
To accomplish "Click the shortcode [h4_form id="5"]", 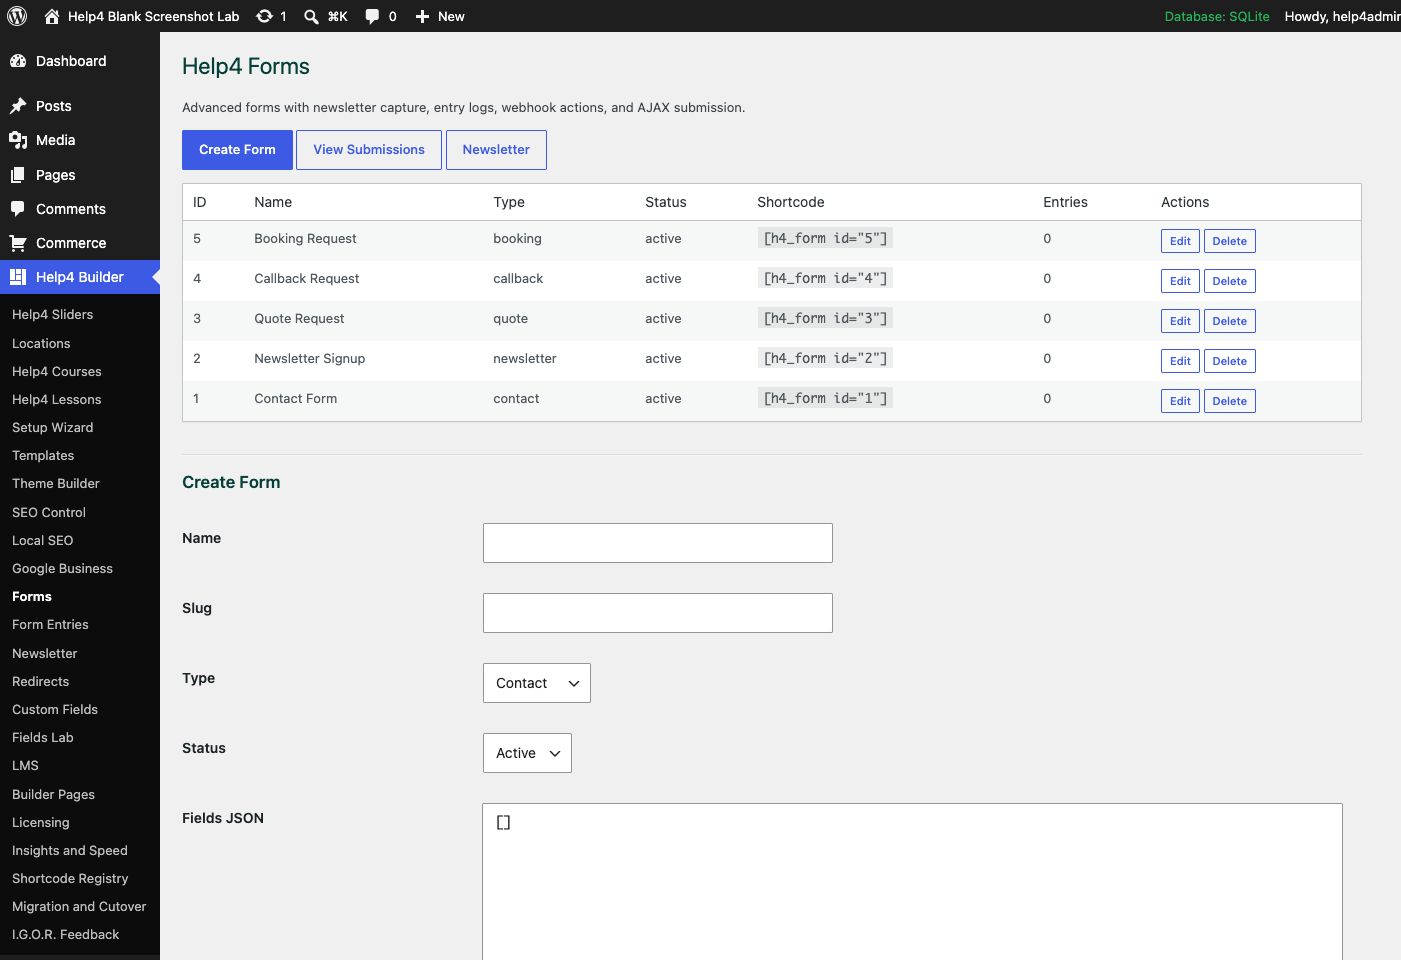I will pos(825,238).
